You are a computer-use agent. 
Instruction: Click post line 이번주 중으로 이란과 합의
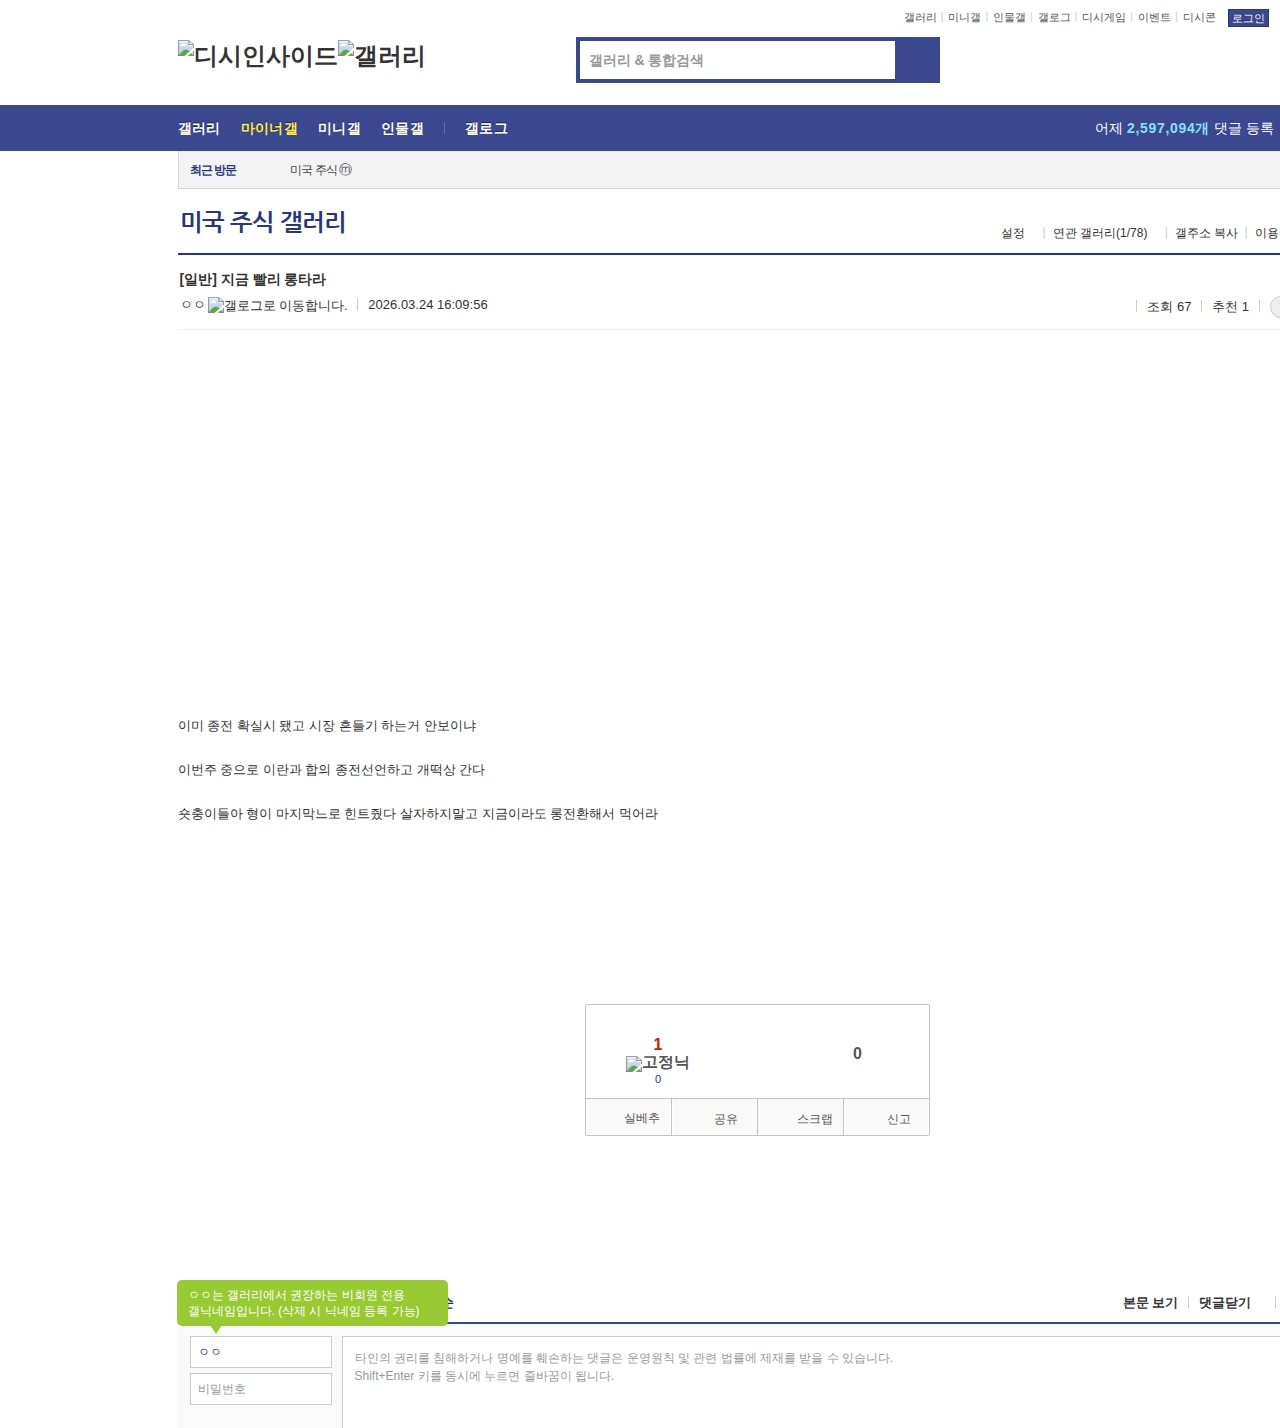pyautogui.click(x=331, y=770)
